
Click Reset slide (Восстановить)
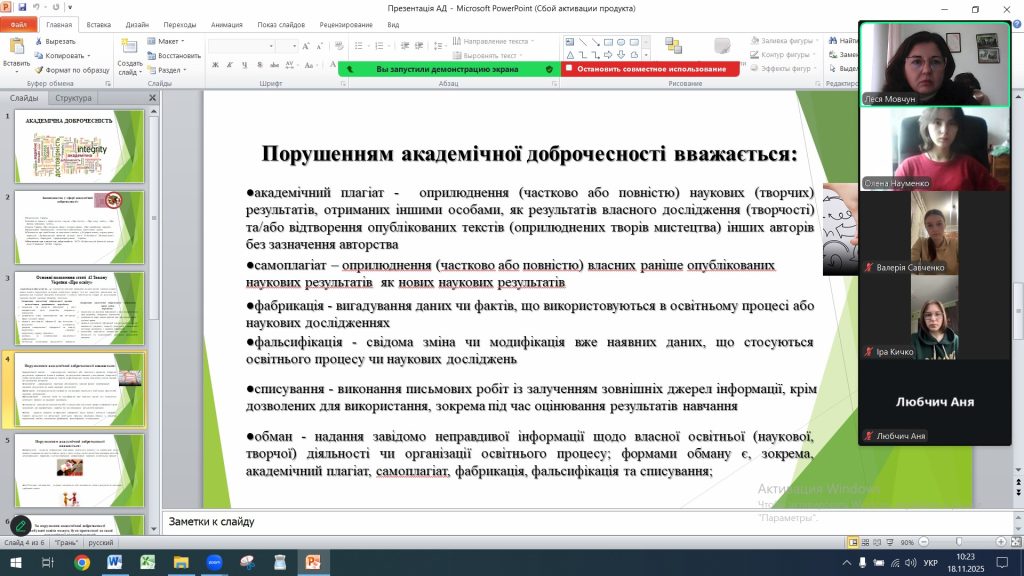[x=174, y=56]
